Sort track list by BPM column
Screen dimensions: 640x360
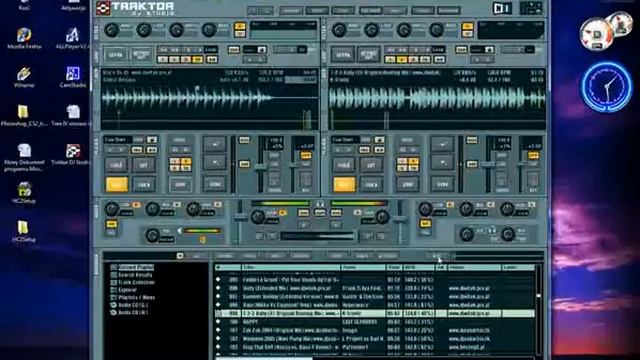point(419,267)
